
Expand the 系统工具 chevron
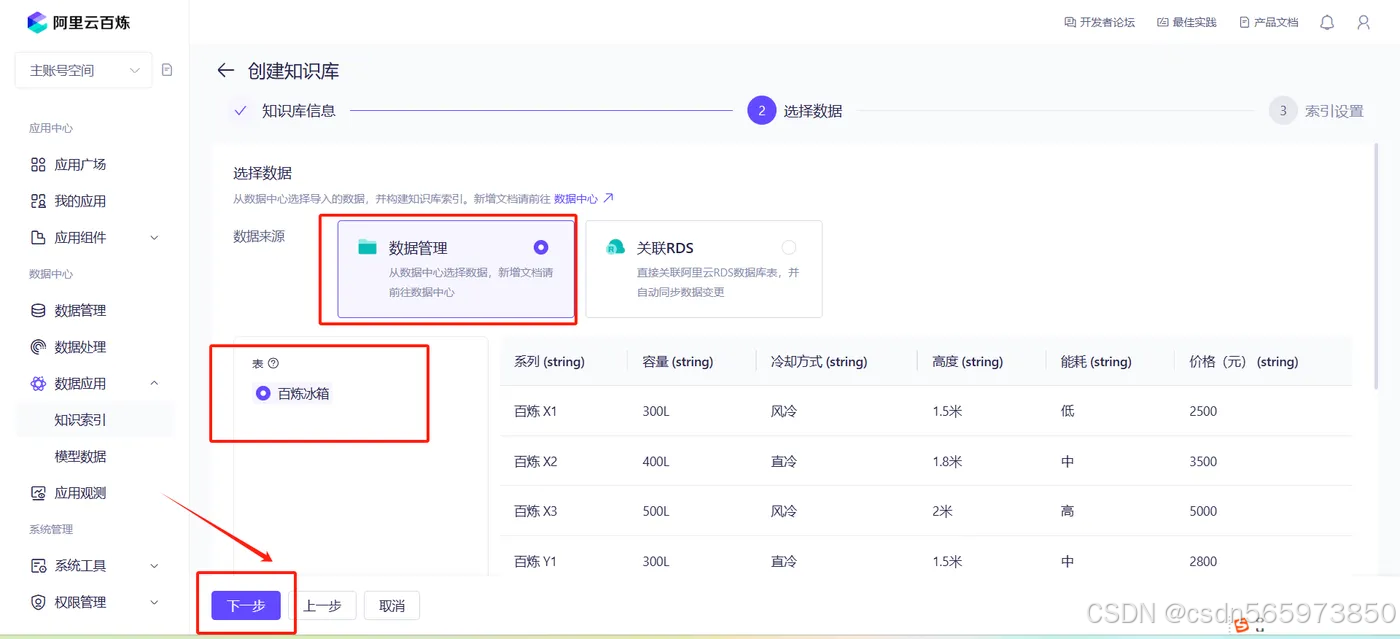tap(154, 566)
